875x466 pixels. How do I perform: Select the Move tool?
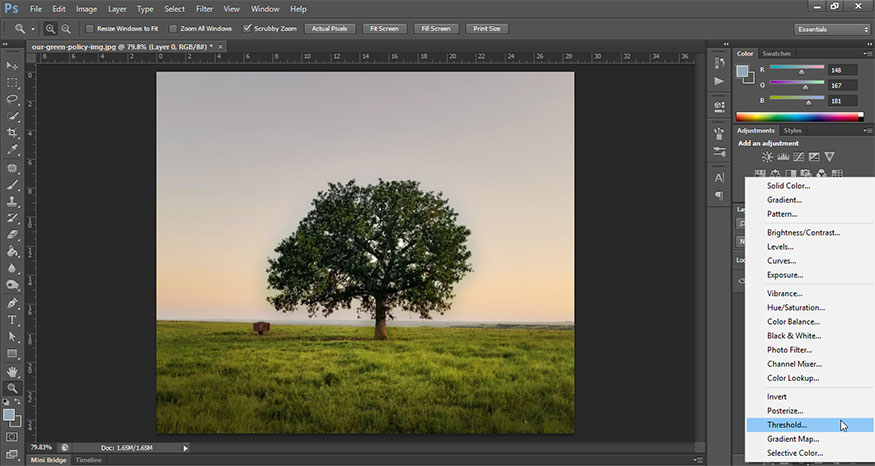[13, 66]
